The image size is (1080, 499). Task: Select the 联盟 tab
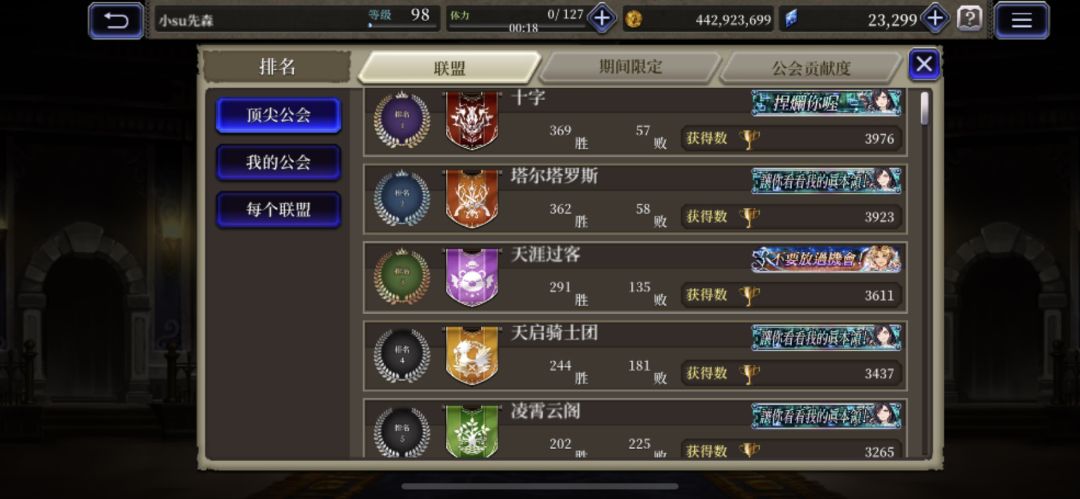click(450, 68)
